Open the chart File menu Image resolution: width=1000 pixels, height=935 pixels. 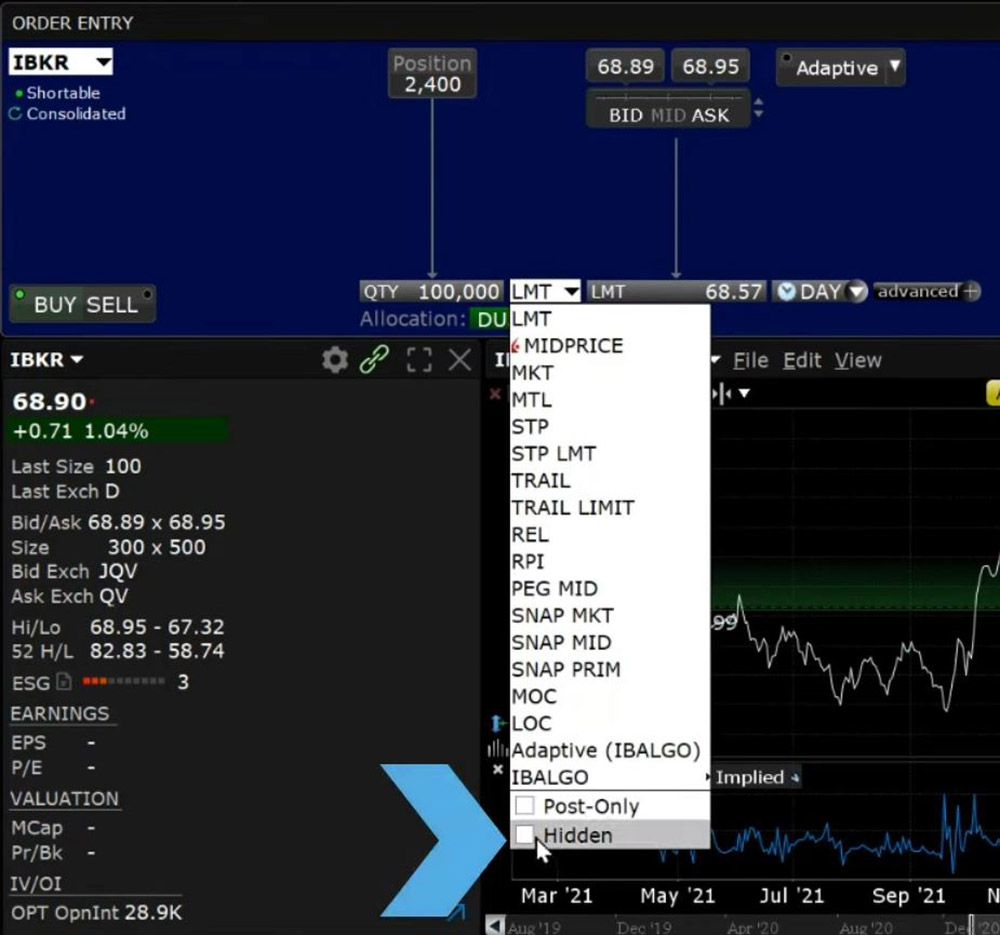coord(750,360)
